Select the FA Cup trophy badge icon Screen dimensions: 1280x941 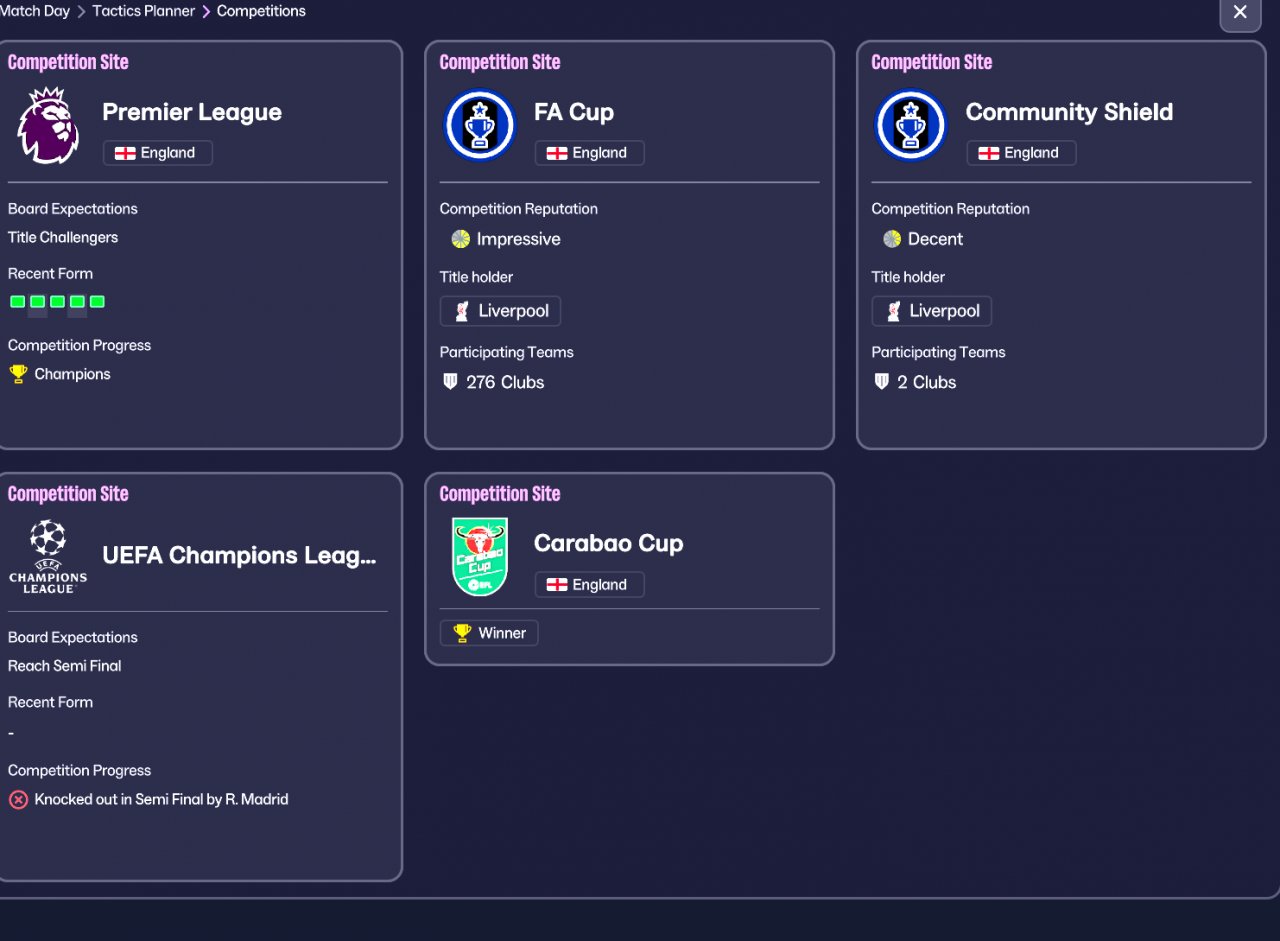point(480,126)
